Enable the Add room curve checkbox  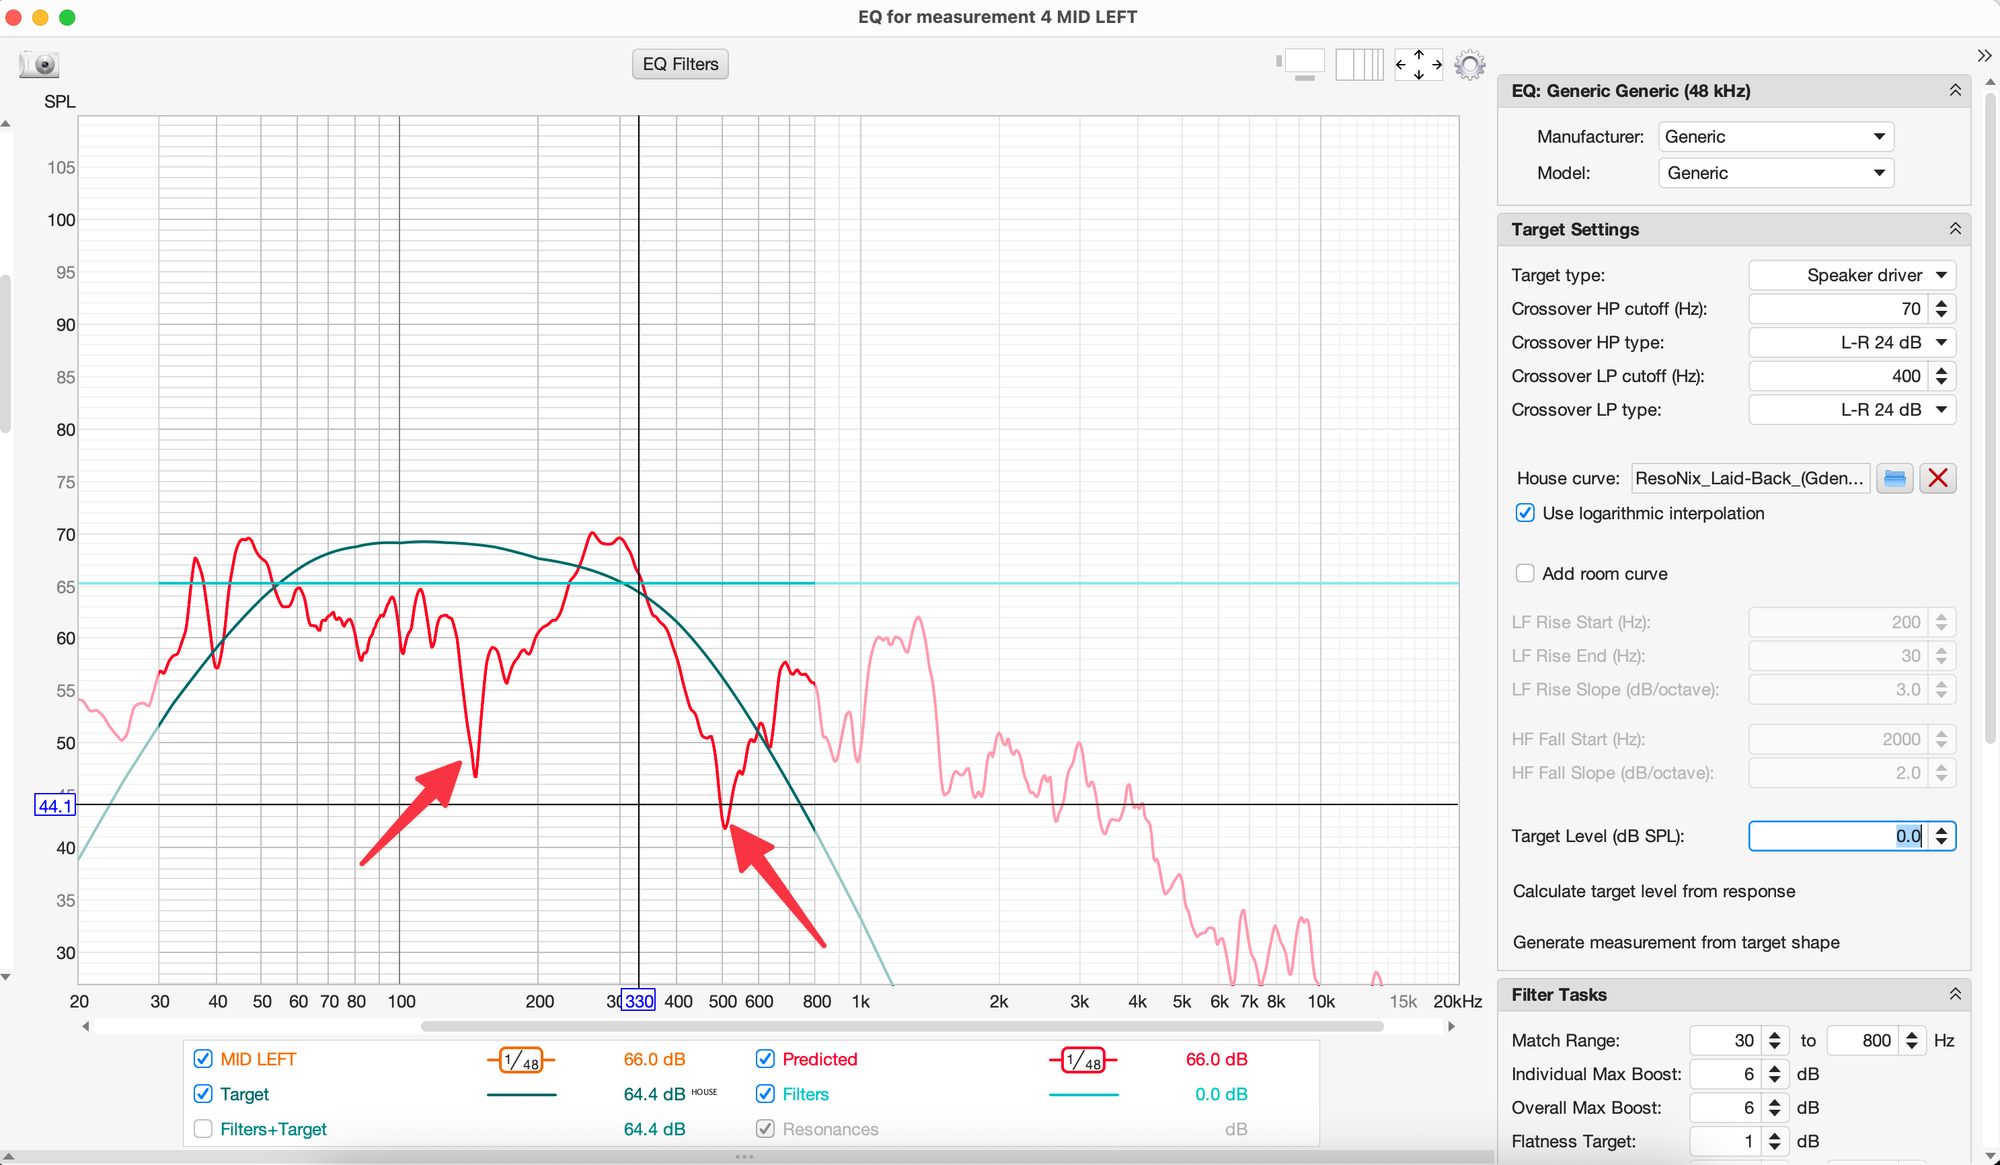coord(1525,574)
